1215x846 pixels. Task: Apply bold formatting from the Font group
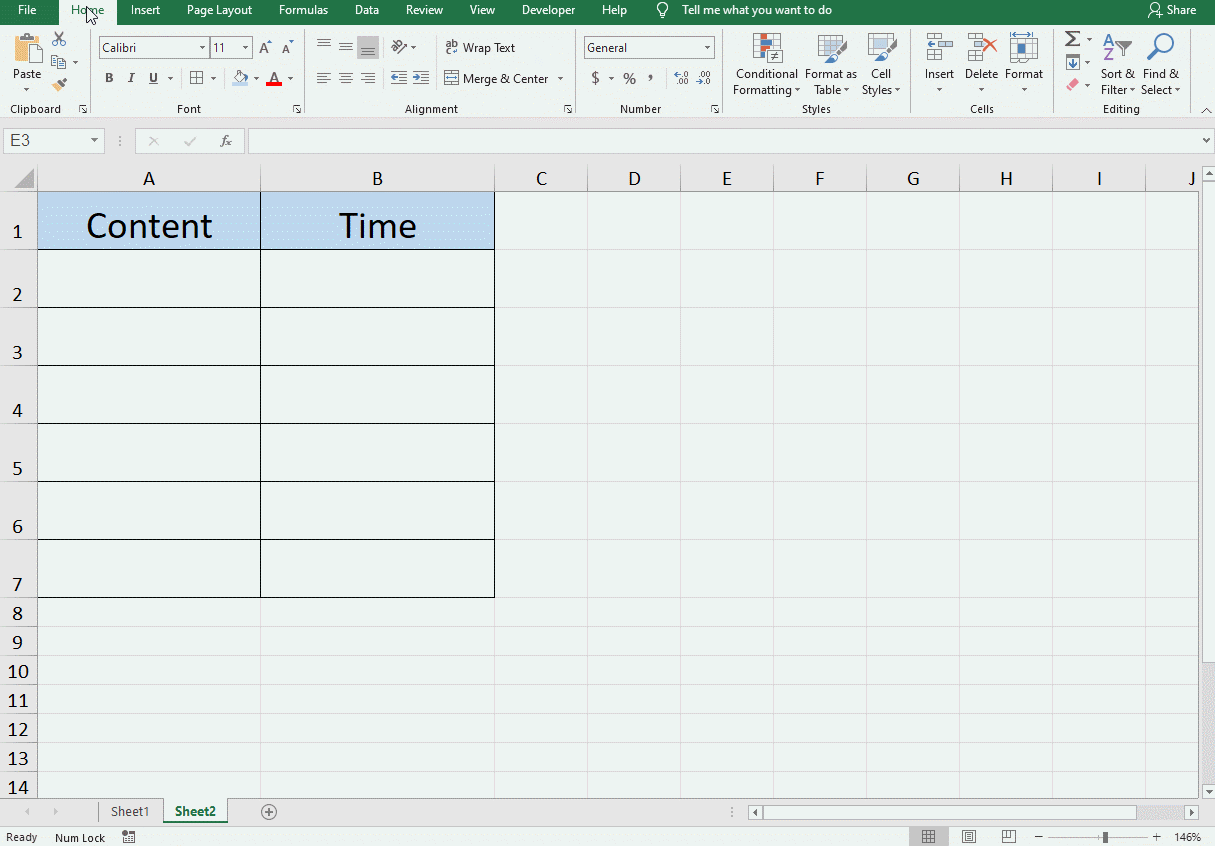pyautogui.click(x=109, y=78)
